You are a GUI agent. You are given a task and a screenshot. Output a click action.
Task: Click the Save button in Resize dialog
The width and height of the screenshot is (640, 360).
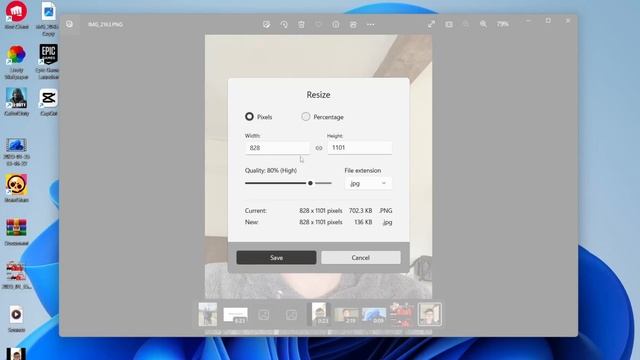(276, 258)
